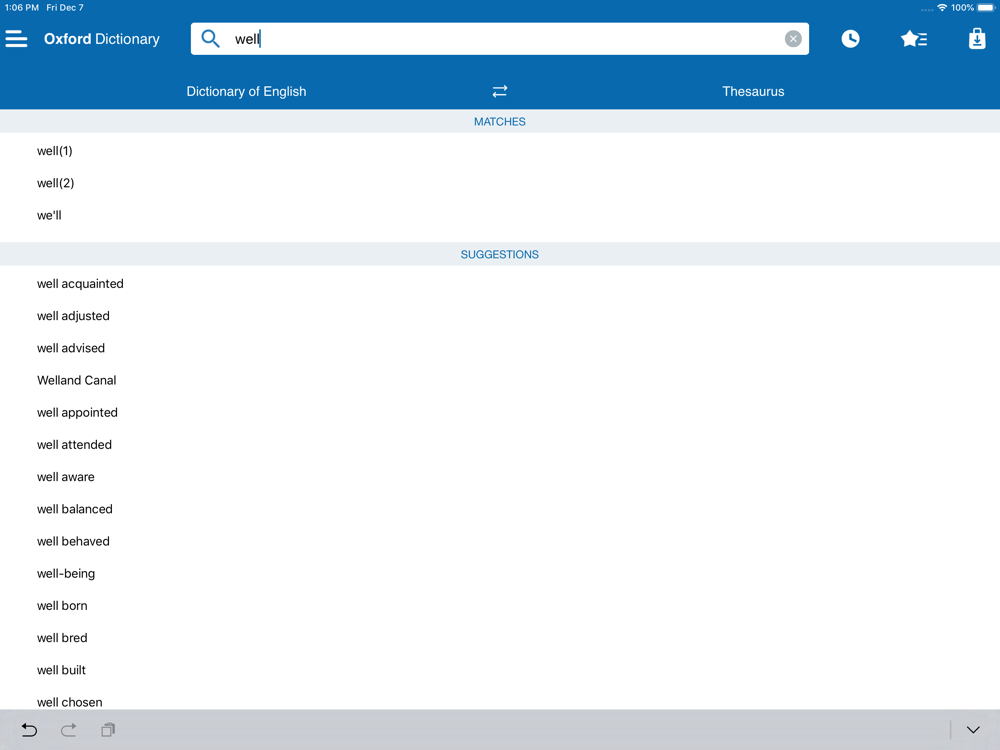
Task: Open the match 'we'll'
Action: (500, 215)
